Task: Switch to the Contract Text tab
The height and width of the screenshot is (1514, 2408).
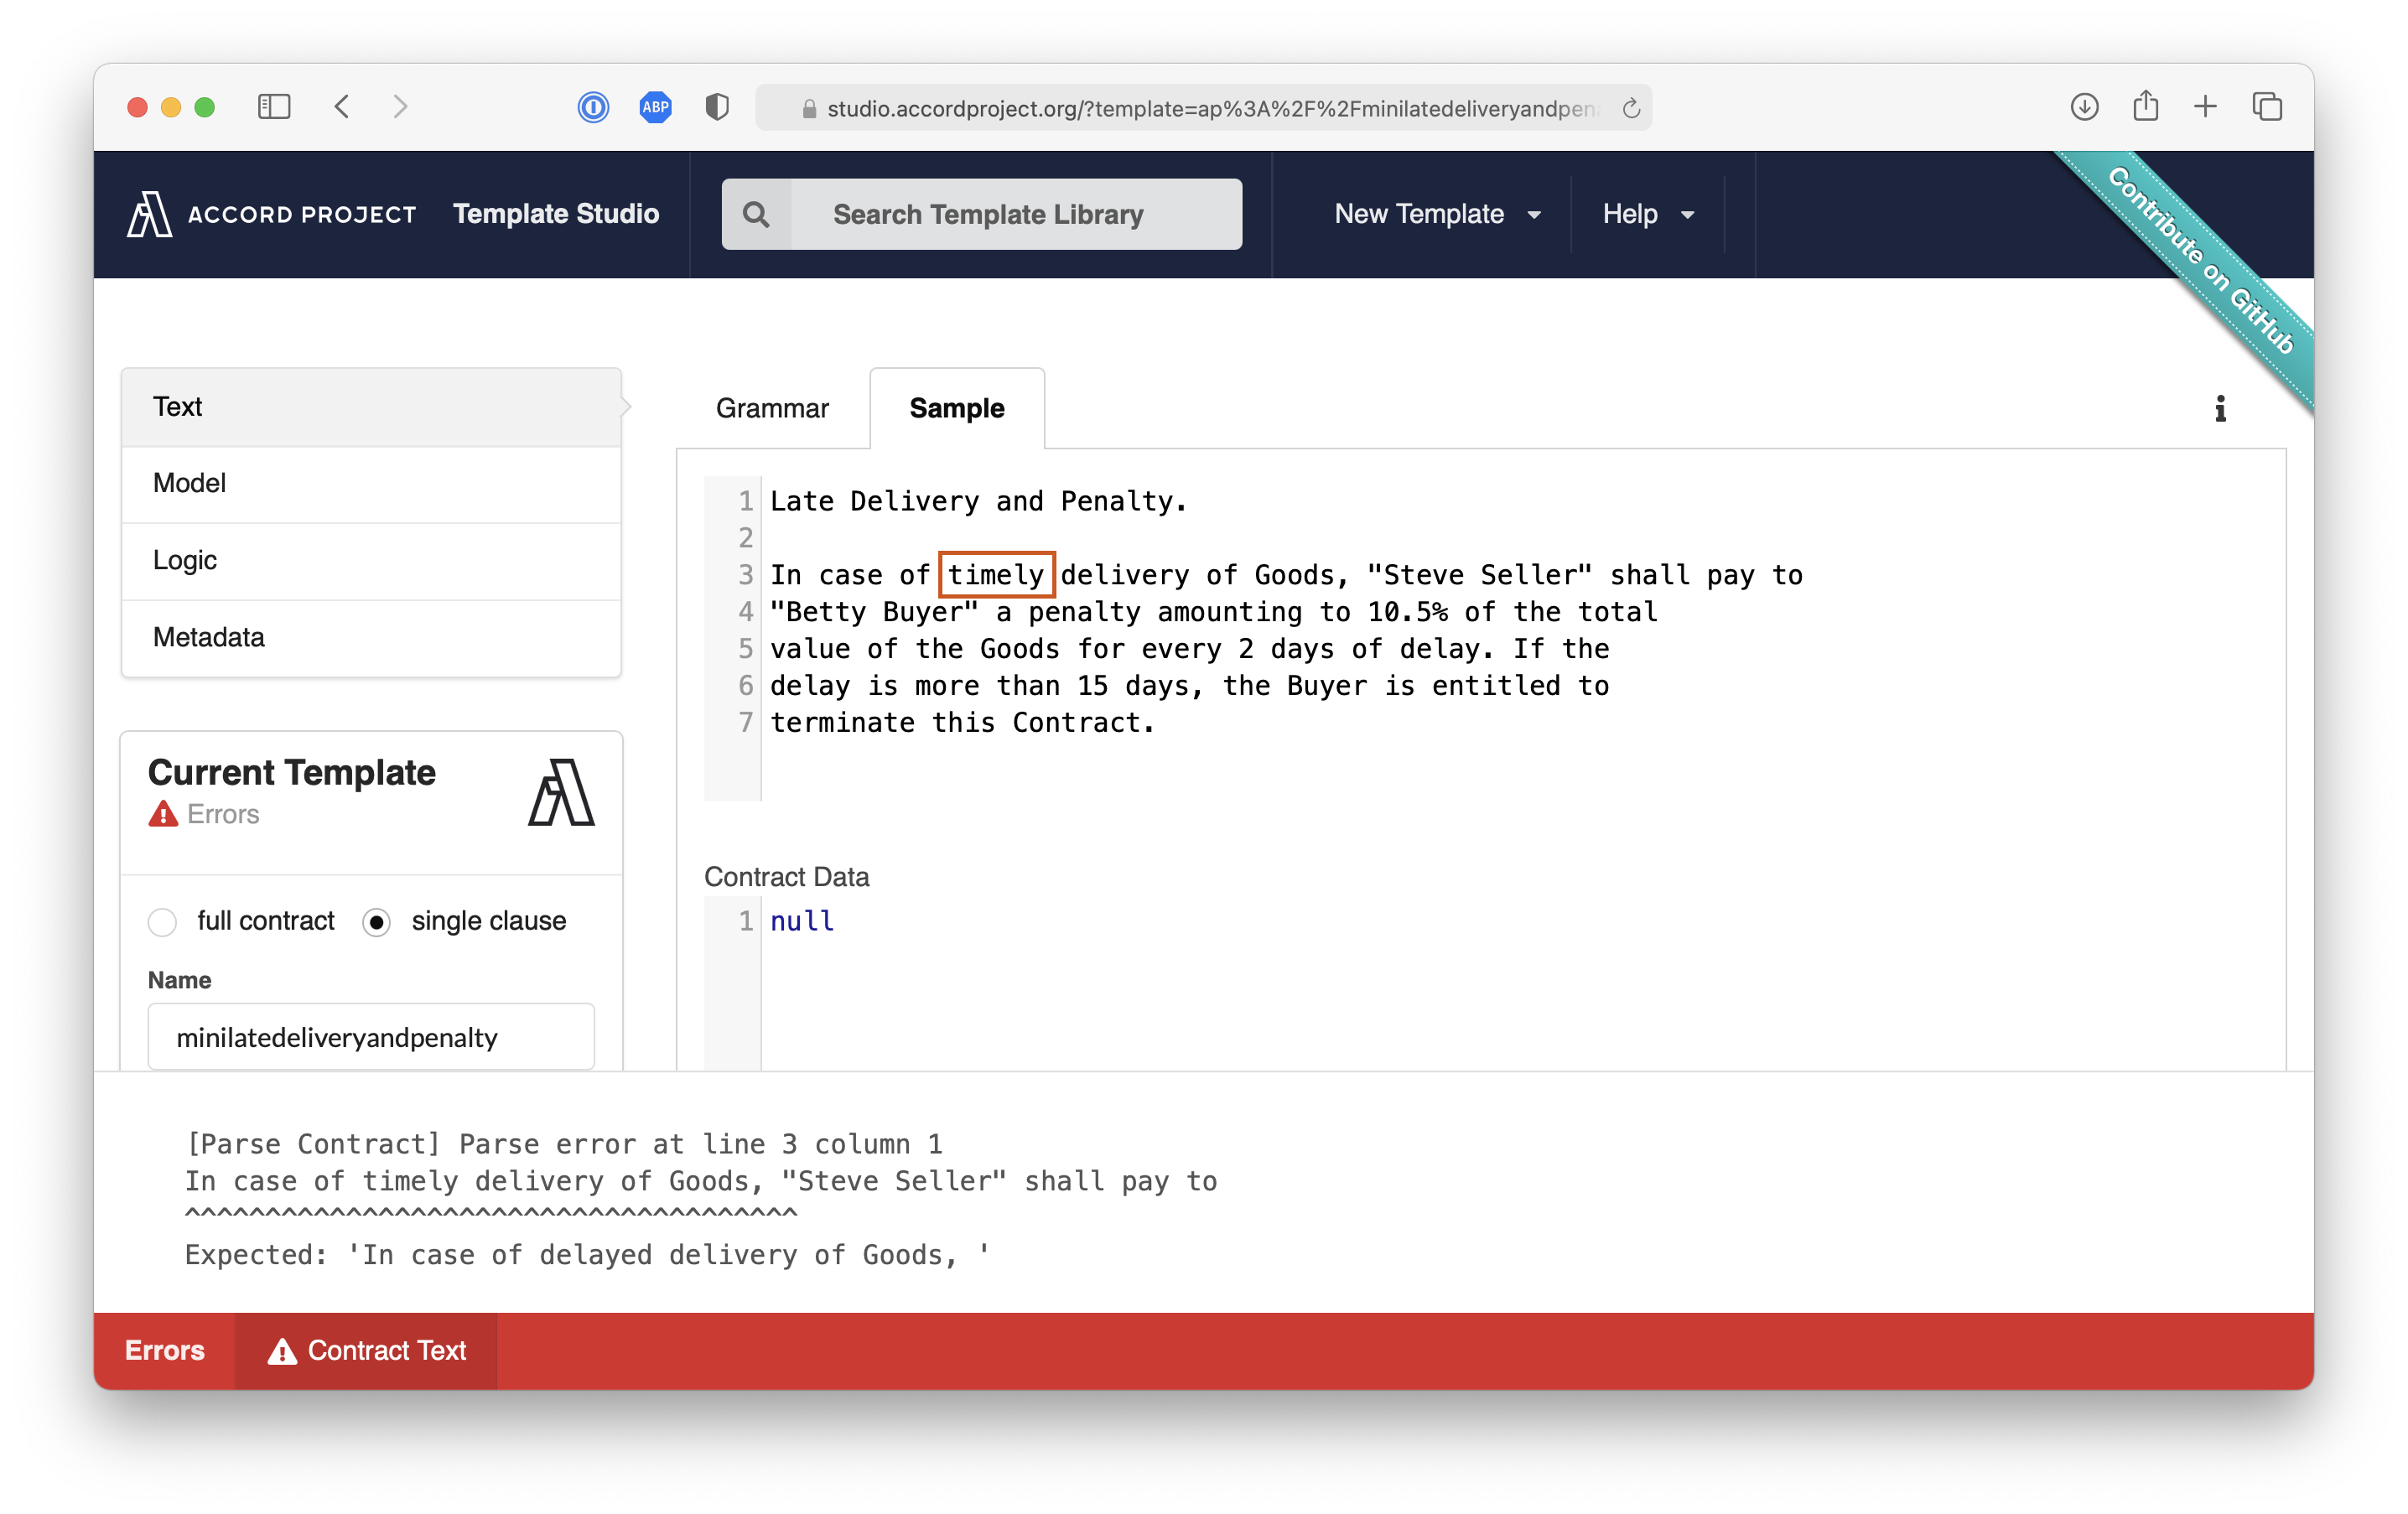Action: (x=368, y=1348)
